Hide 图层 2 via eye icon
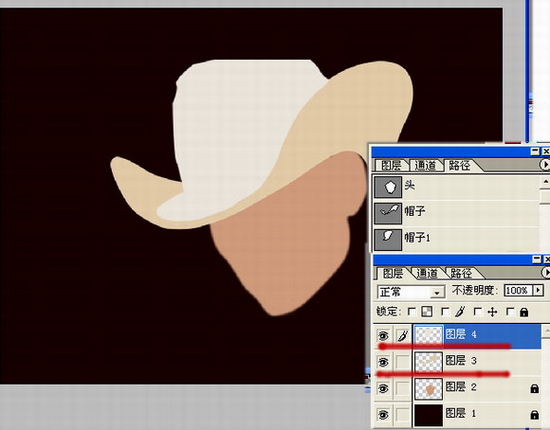The height and width of the screenshot is (430, 550). [383, 388]
